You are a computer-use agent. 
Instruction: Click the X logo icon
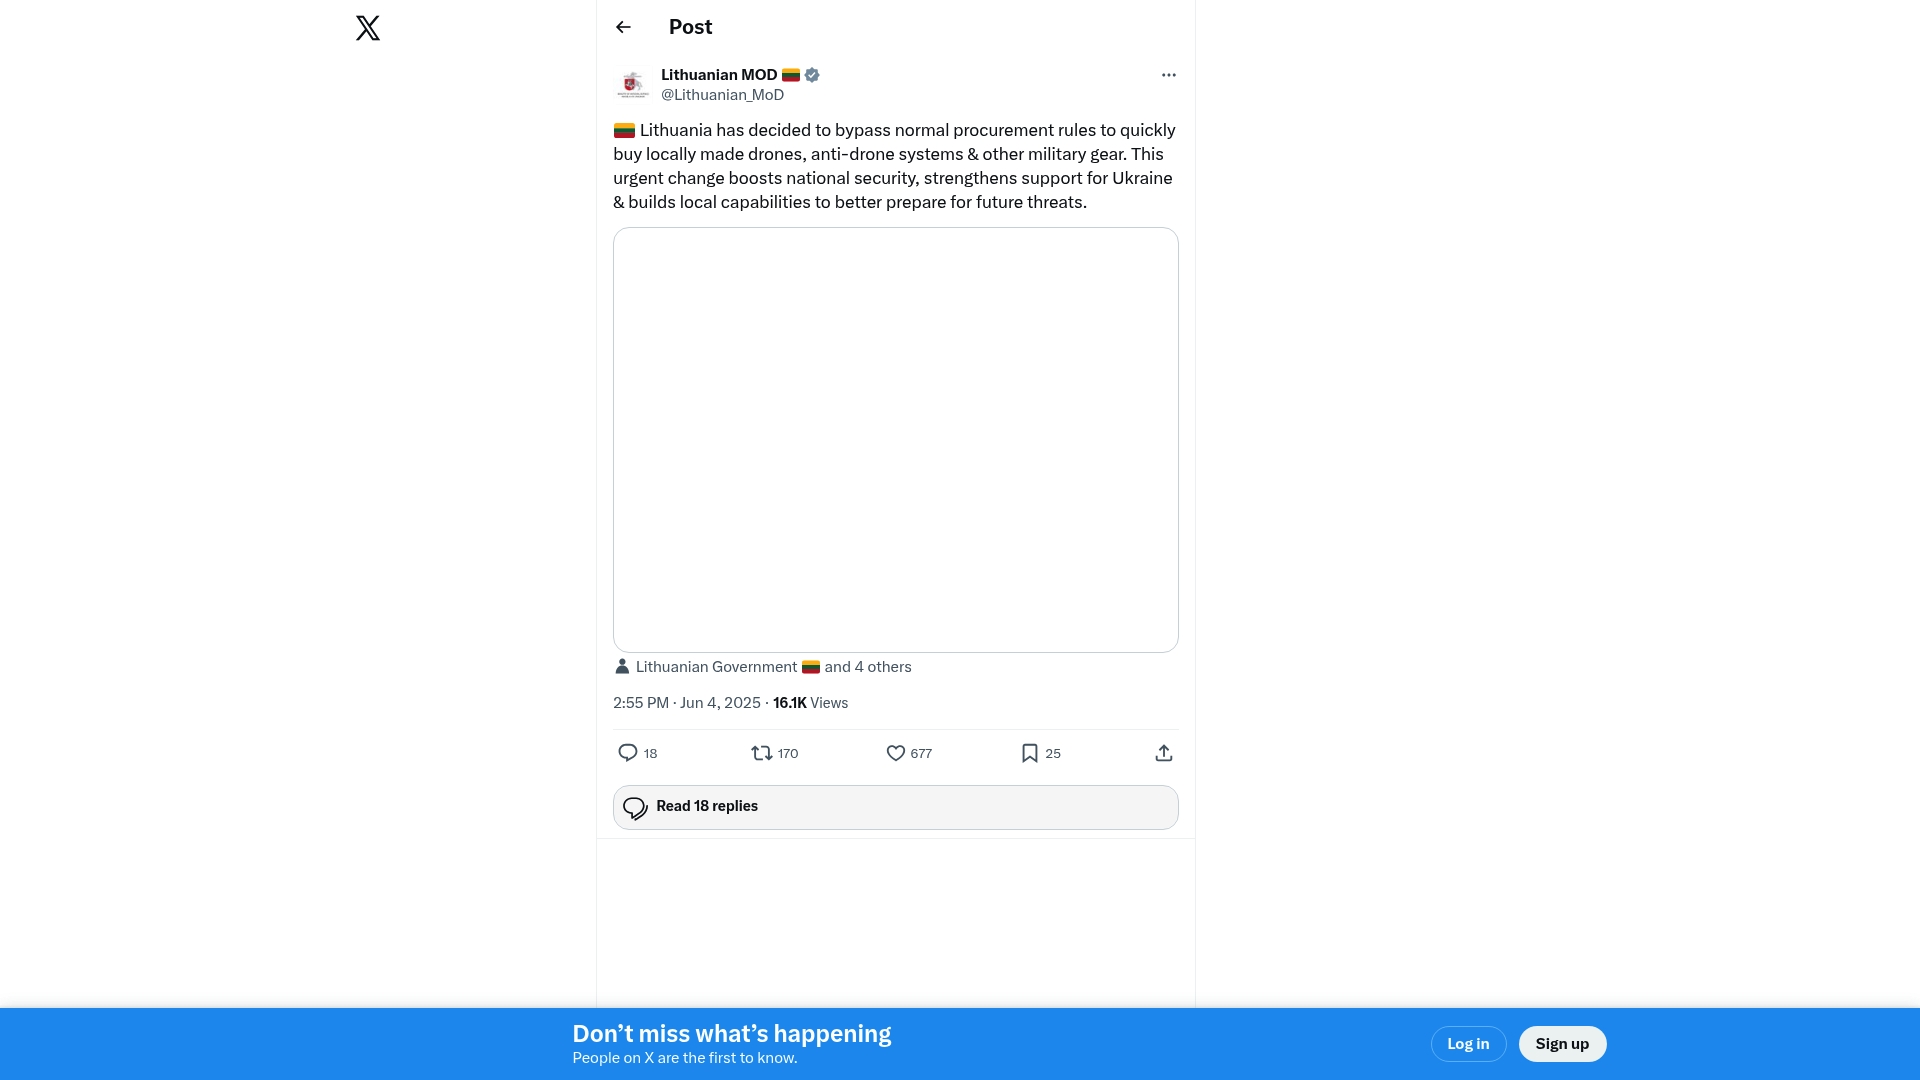click(x=368, y=28)
